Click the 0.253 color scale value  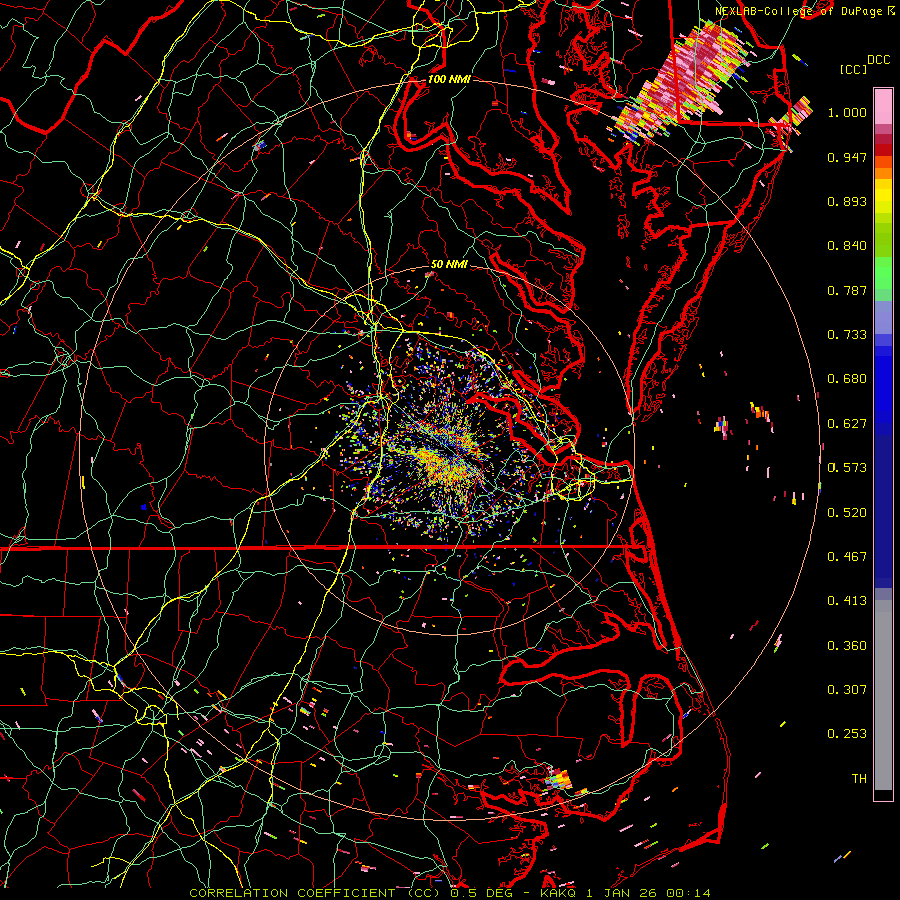[847, 734]
